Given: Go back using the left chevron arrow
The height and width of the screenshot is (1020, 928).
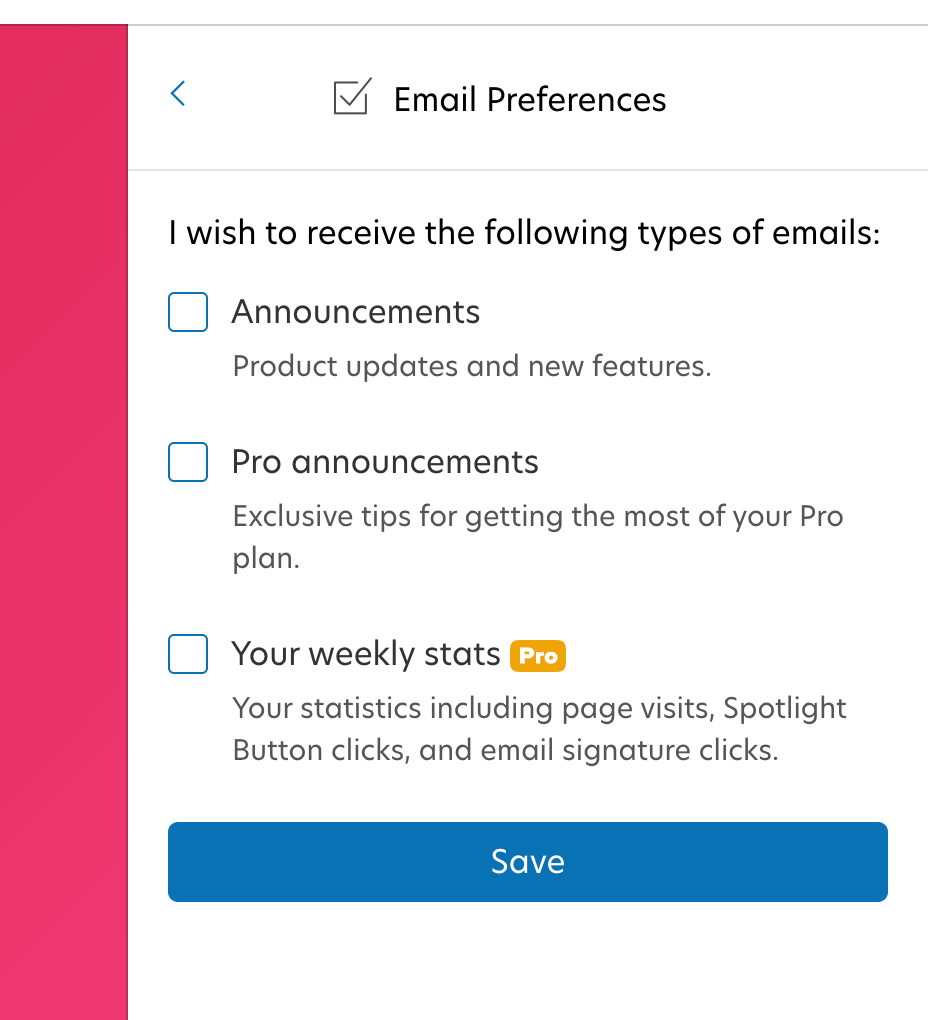Looking at the screenshot, I should pyautogui.click(x=178, y=95).
